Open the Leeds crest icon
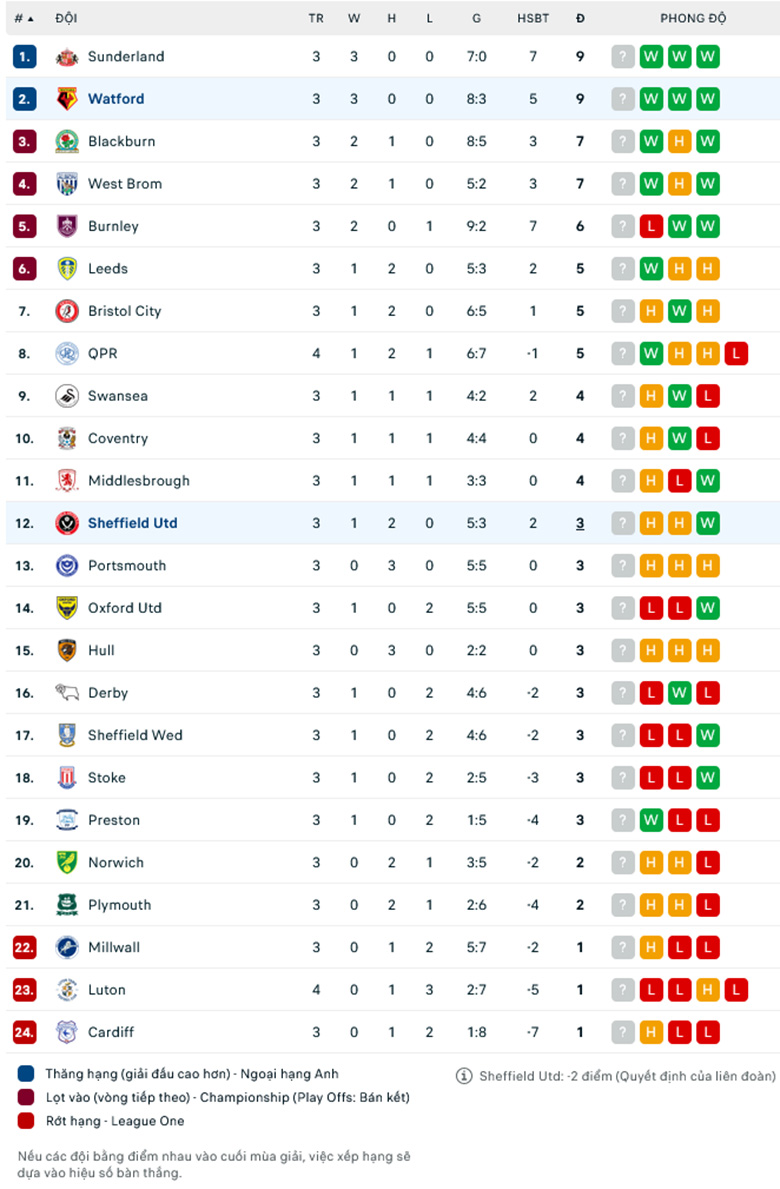This screenshot has width=780, height=1189. coord(67,268)
